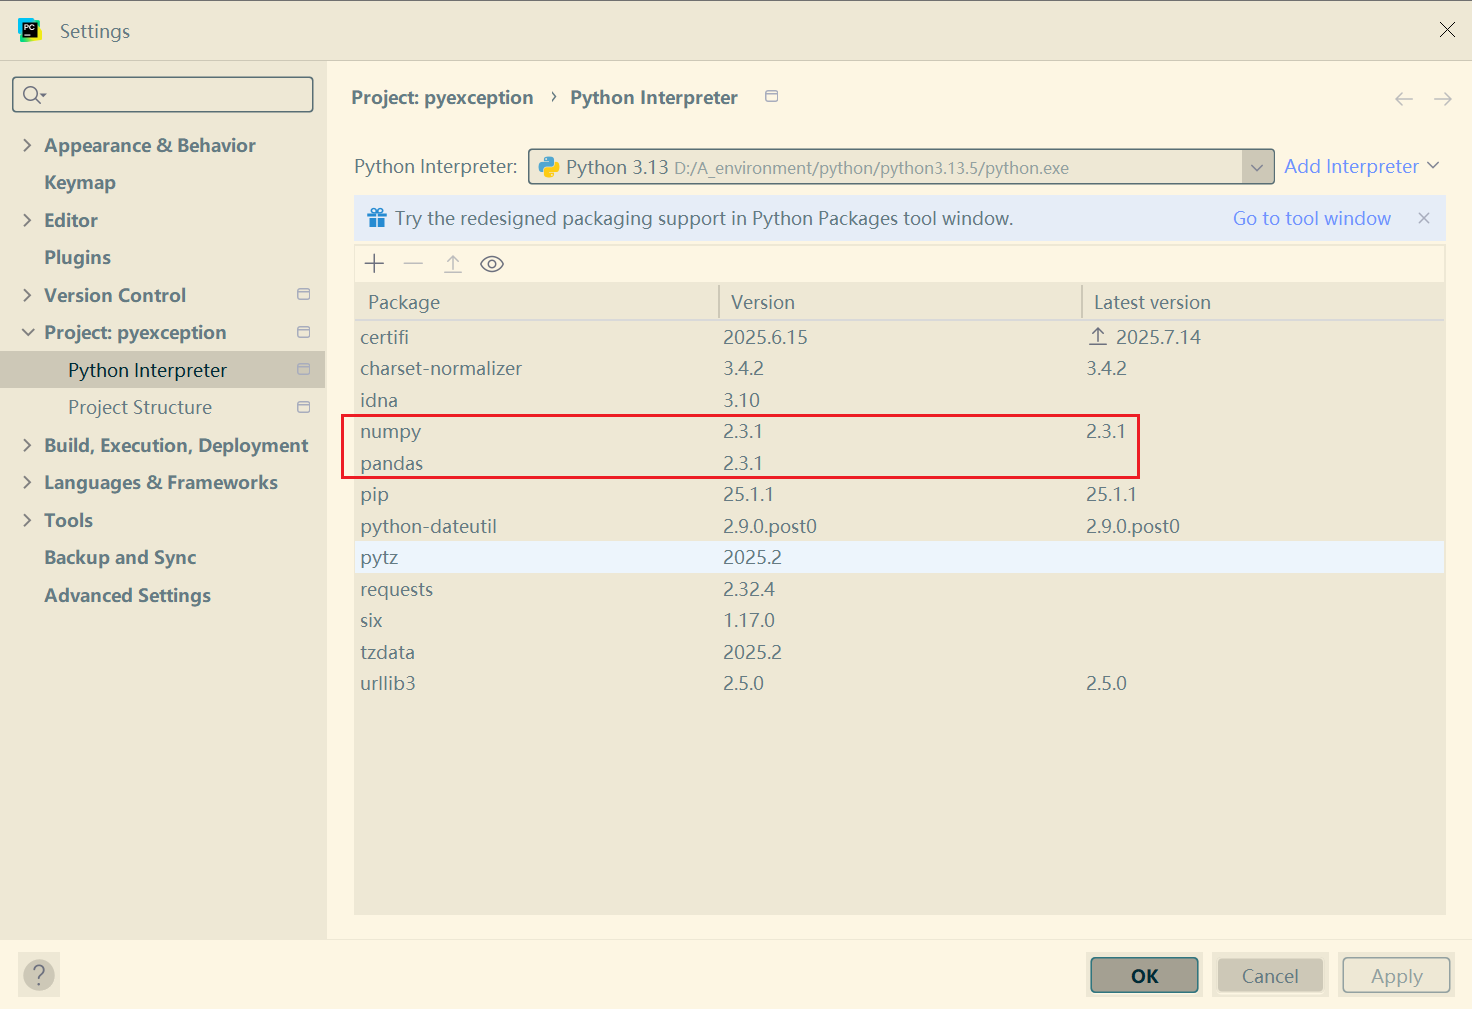Select the six package row

[x=899, y=620]
